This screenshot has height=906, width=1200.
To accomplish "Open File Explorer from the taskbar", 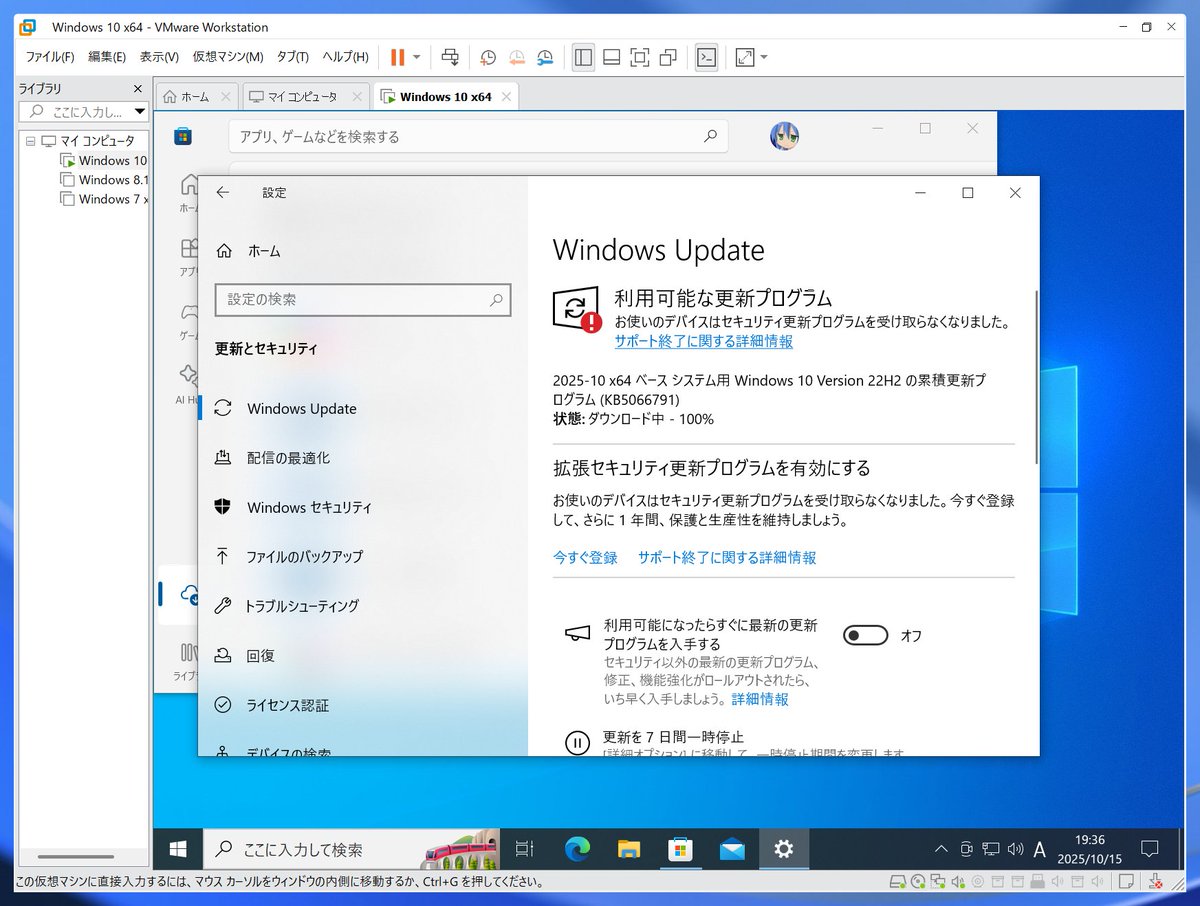I will coord(629,850).
